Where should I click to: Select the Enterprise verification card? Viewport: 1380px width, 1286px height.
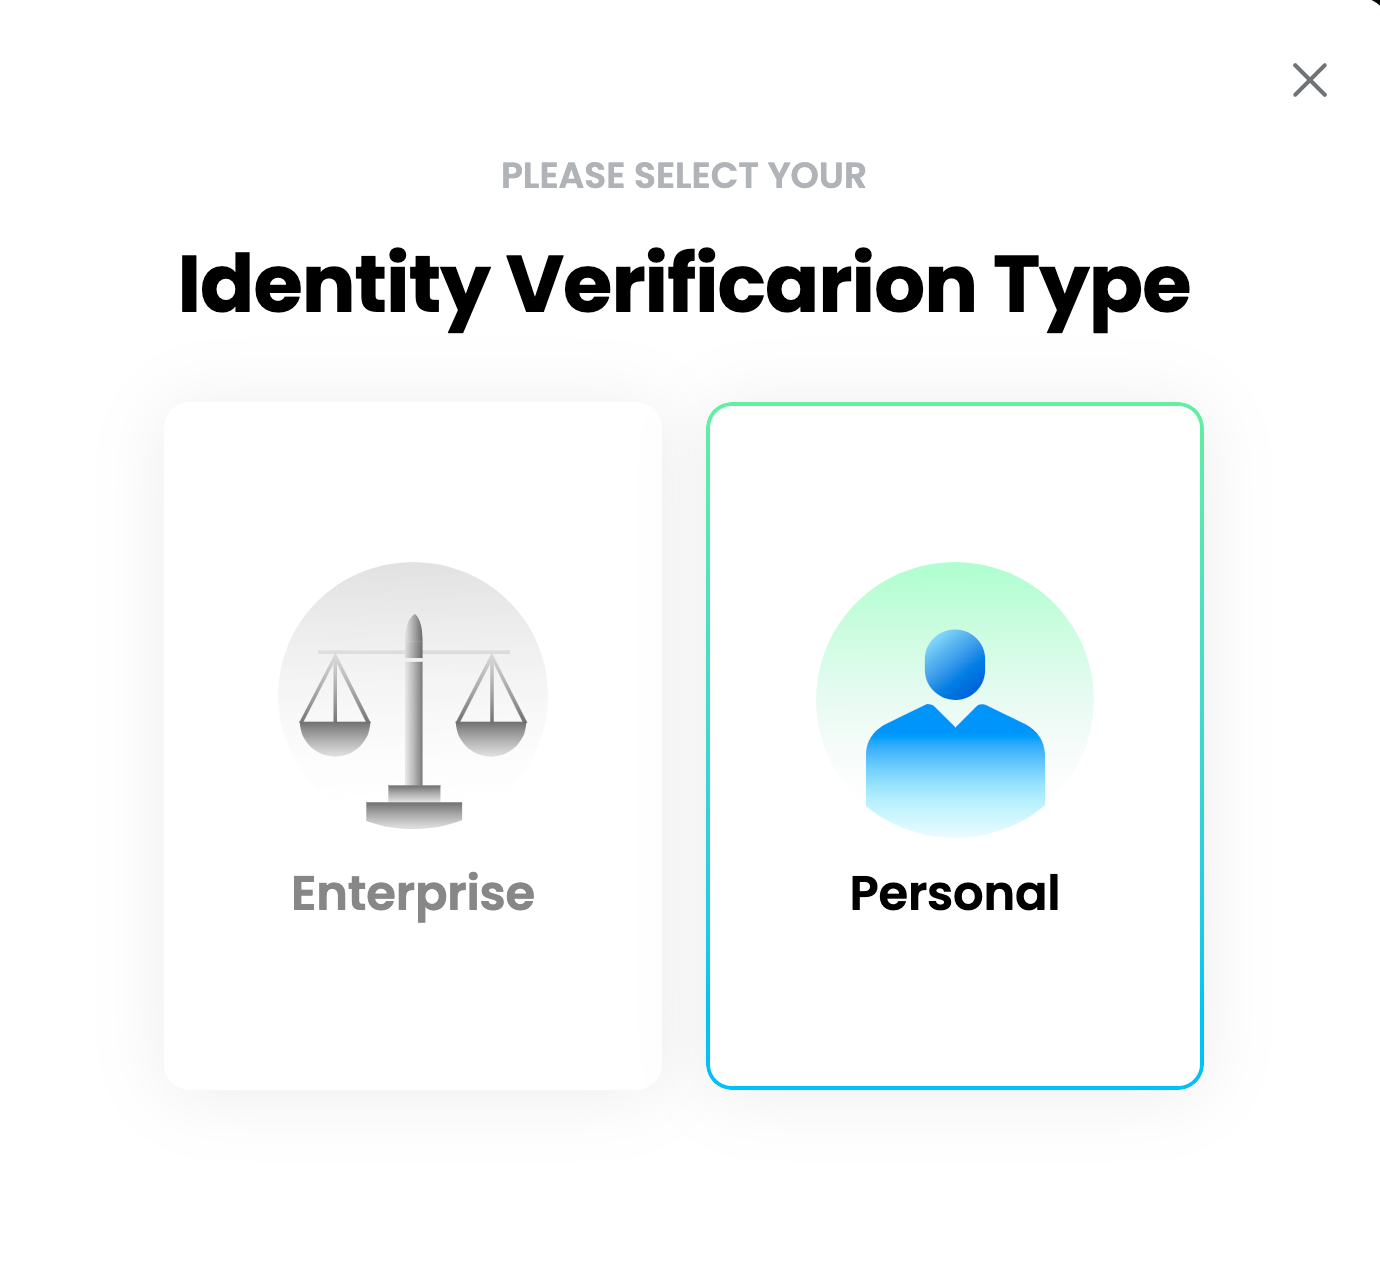click(413, 745)
